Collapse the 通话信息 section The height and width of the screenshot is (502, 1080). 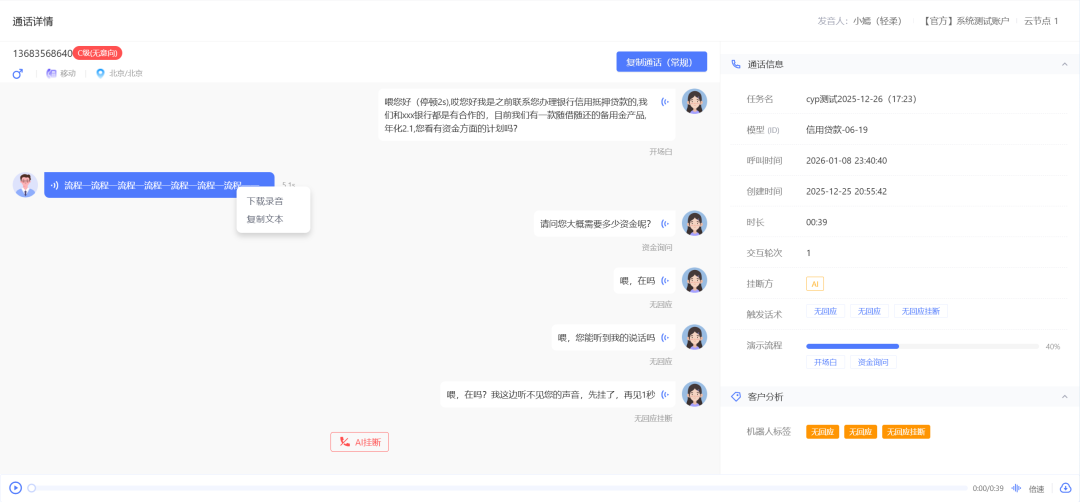pos(1063,64)
